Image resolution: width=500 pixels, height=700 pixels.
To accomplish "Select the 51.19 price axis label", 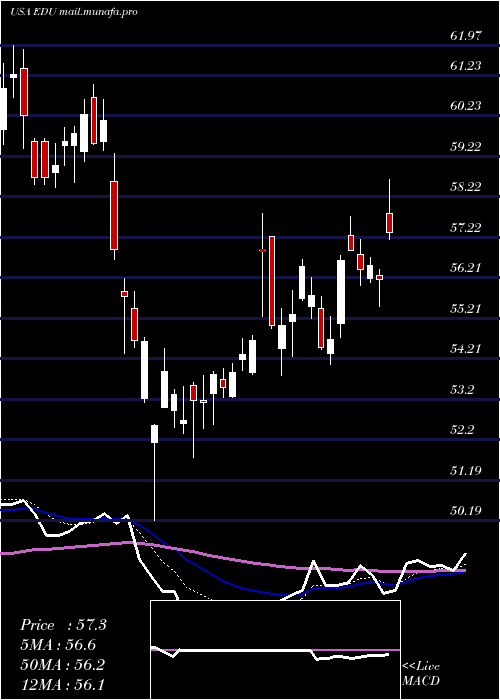I will pyautogui.click(x=466, y=471).
